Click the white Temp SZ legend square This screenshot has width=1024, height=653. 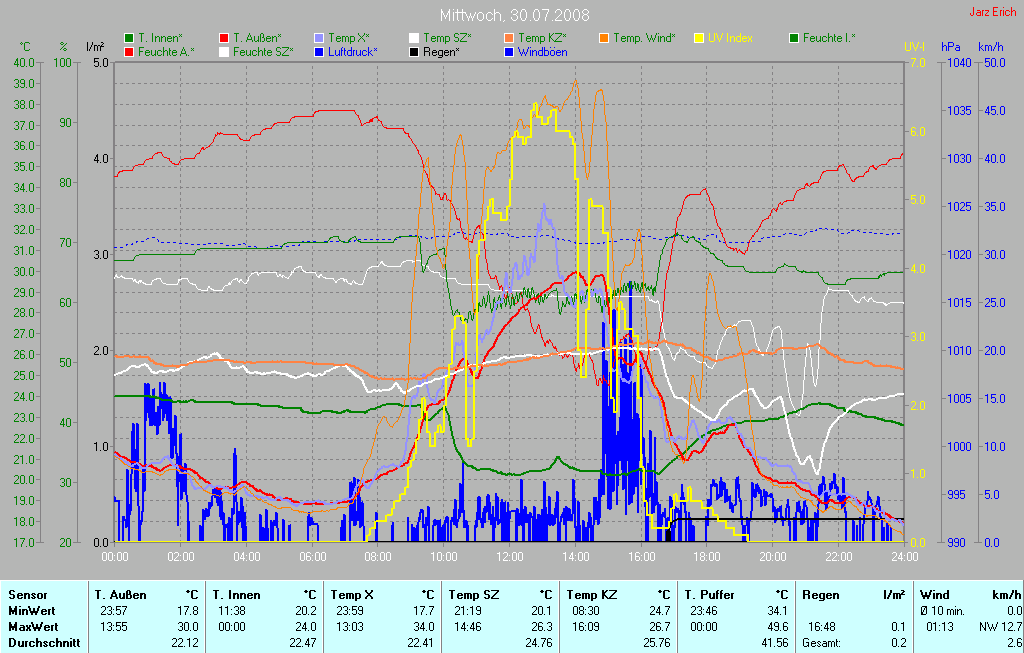[x=415, y=38]
